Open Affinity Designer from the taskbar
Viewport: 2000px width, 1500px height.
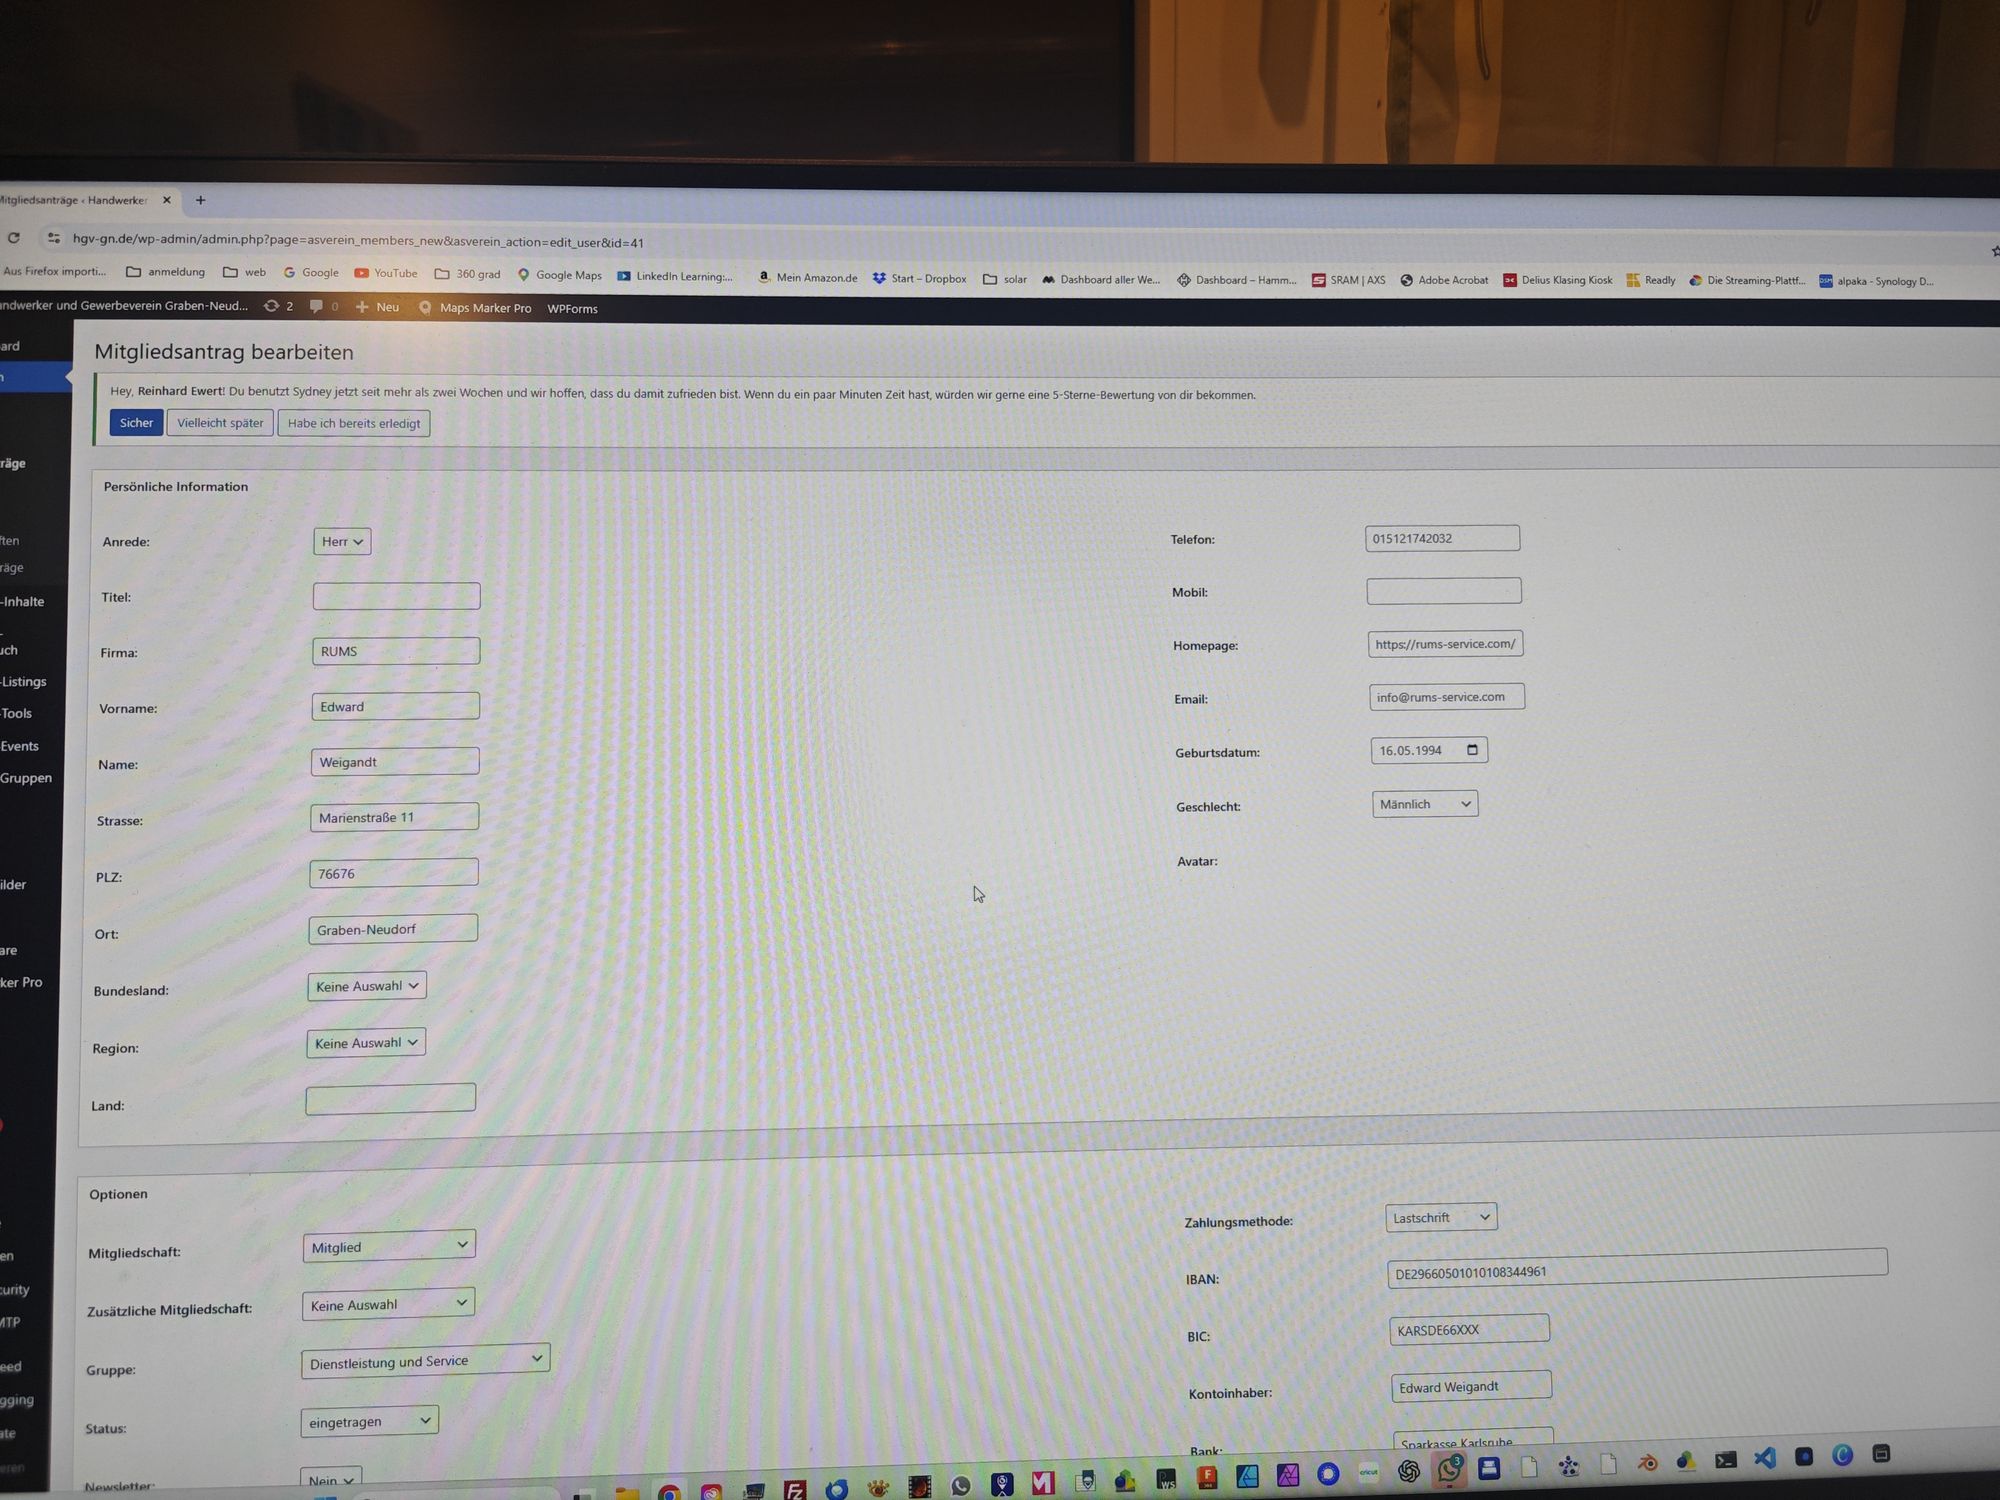[1247, 1476]
